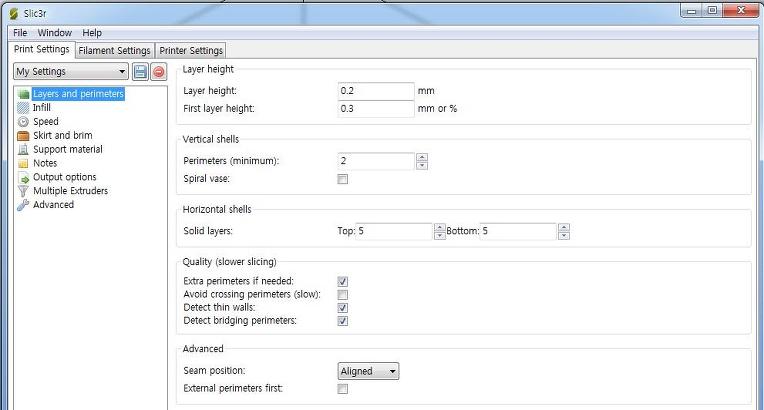Open Speed settings via clock icon
Screen dimensions: 764x410
click(23, 122)
